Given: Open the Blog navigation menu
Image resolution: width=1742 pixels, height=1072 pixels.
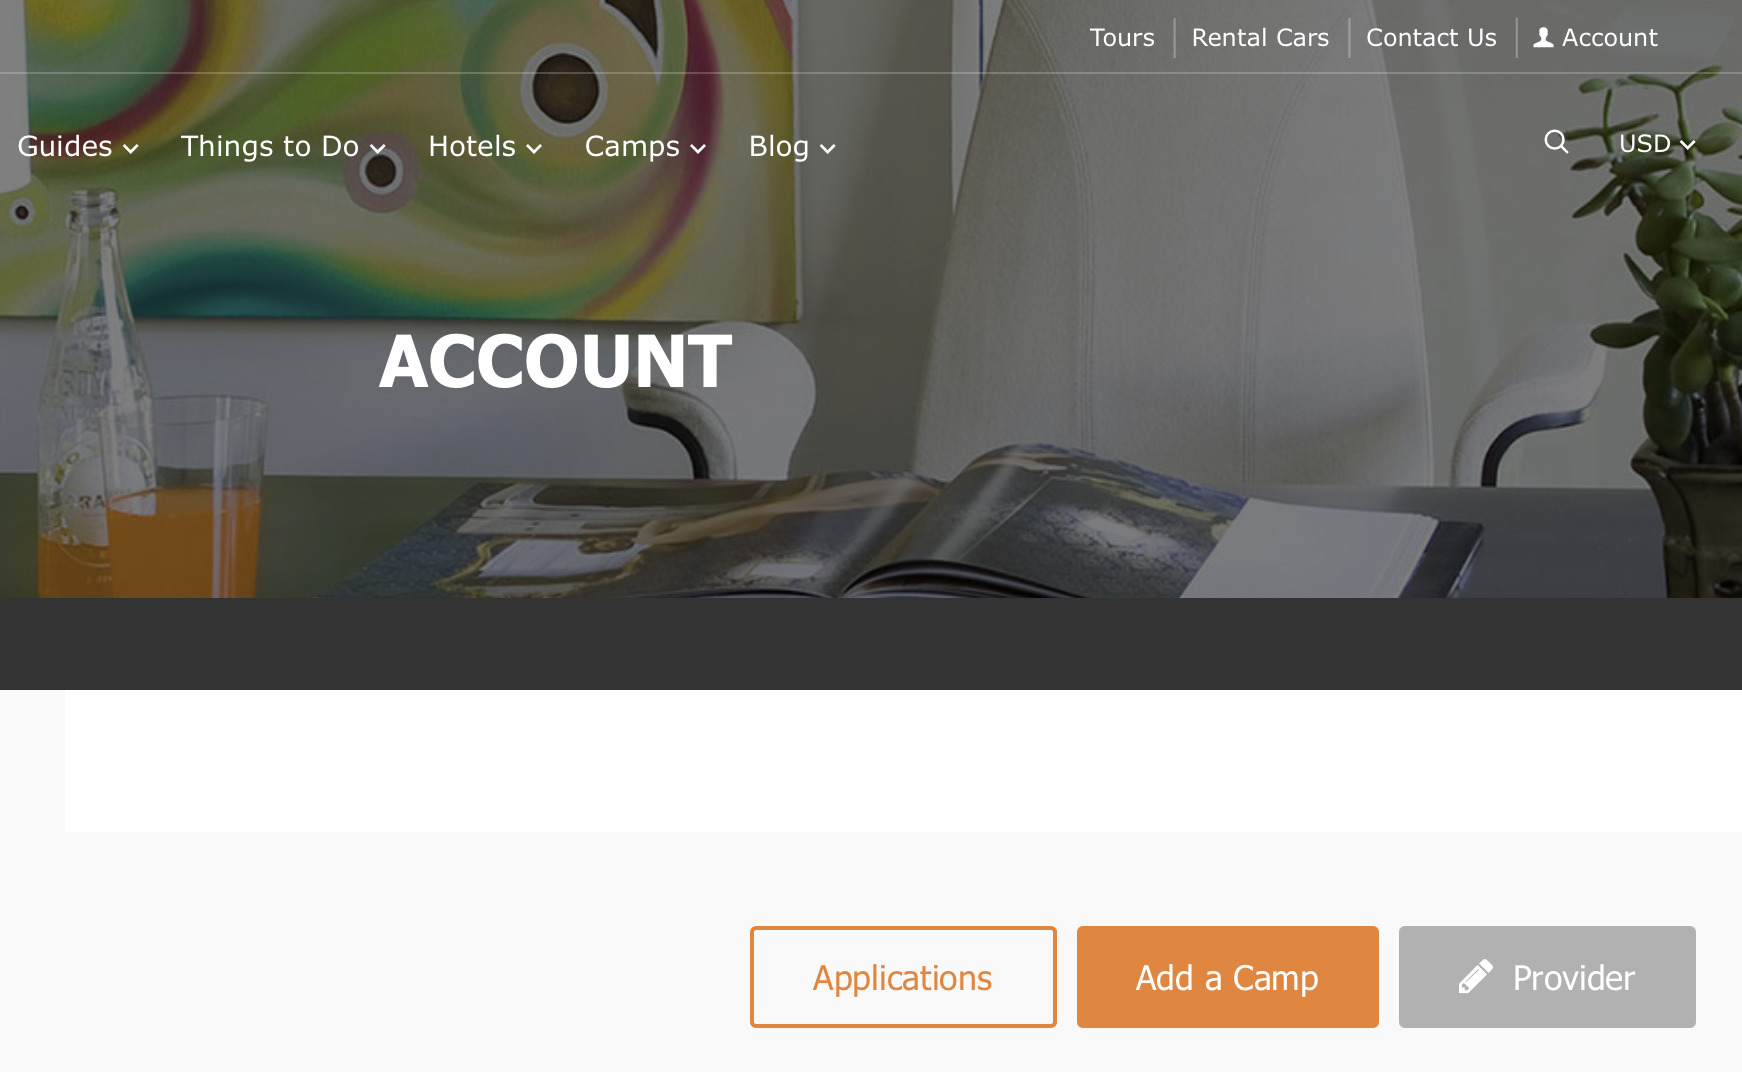Looking at the screenshot, I should coord(792,146).
